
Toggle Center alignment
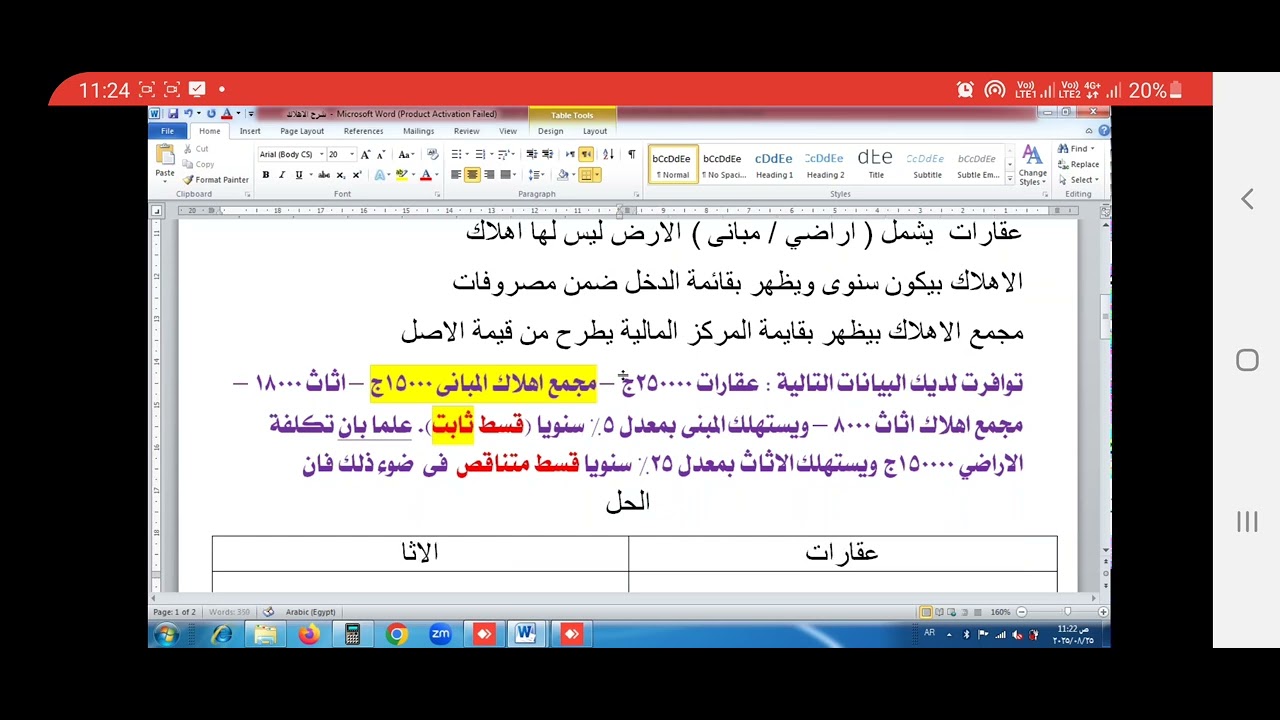472,175
